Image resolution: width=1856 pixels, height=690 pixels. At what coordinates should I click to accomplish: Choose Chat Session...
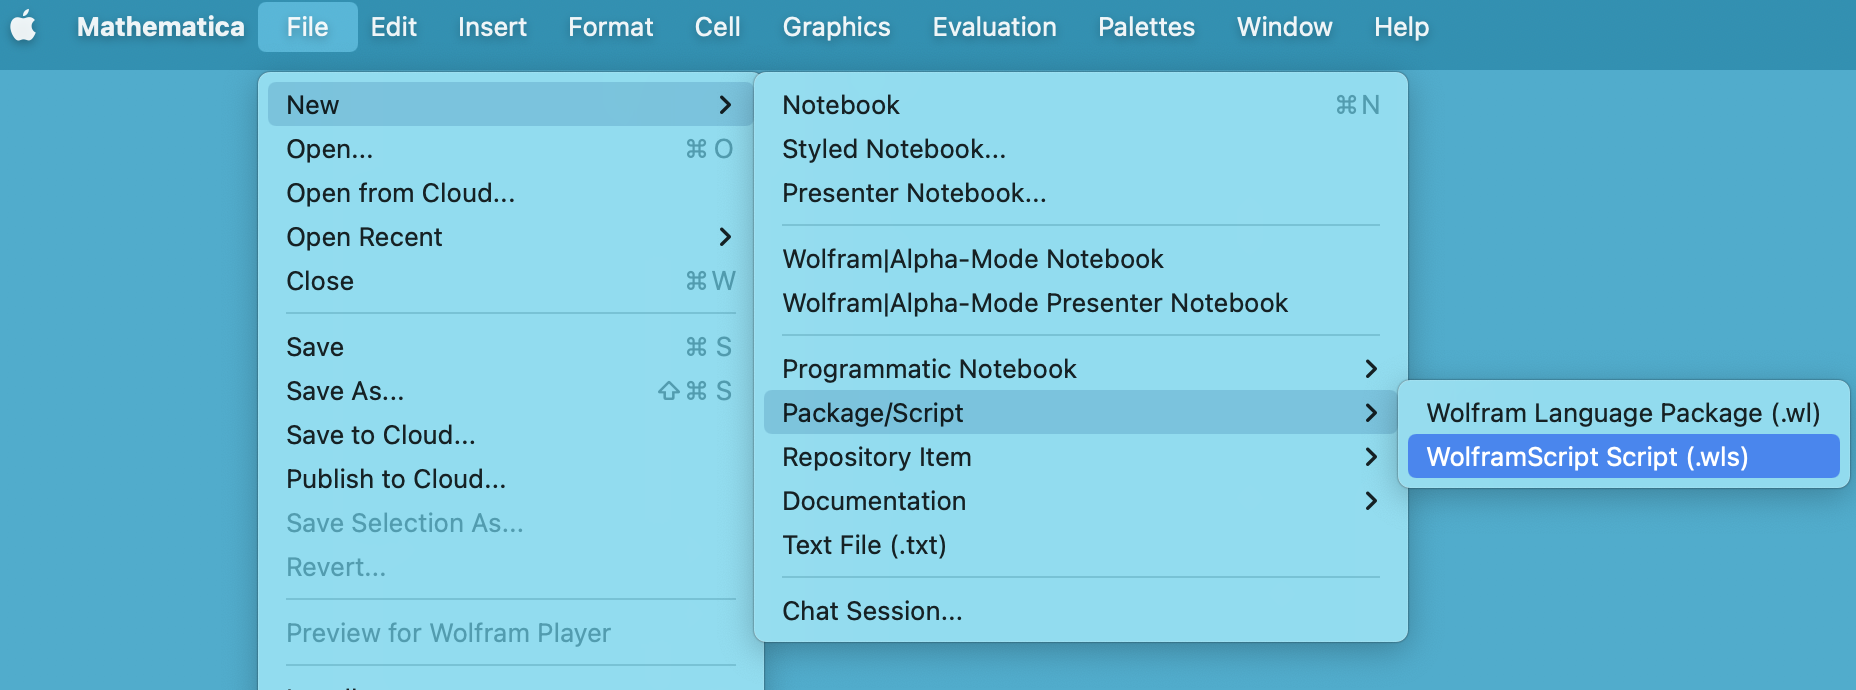click(x=1080, y=610)
